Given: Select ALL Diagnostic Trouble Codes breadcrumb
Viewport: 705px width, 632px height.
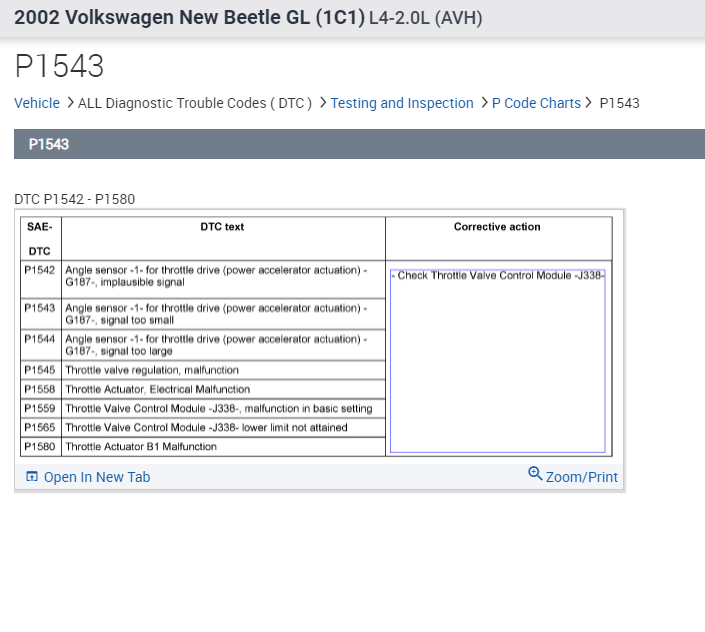Looking at the screenshot, I should click(195, 103).
